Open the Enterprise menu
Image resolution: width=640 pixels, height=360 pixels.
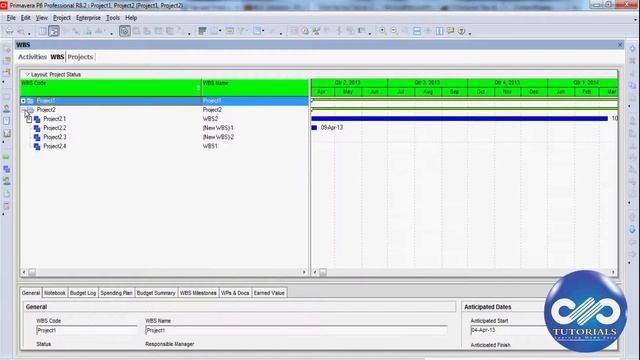(x=88, y=18)
